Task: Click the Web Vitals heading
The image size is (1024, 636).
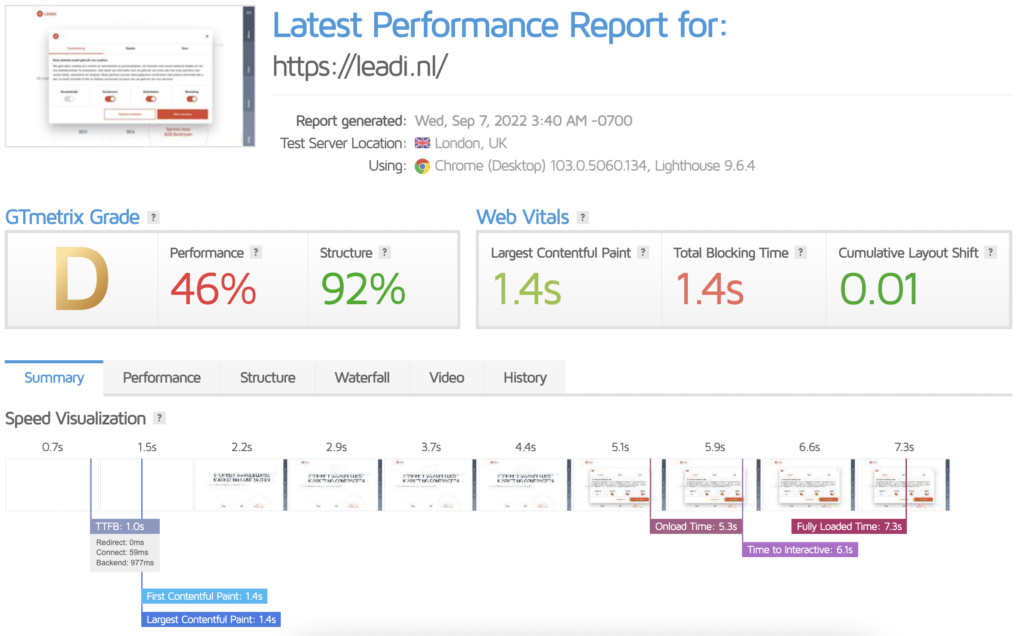Action: tap(522, 217)
